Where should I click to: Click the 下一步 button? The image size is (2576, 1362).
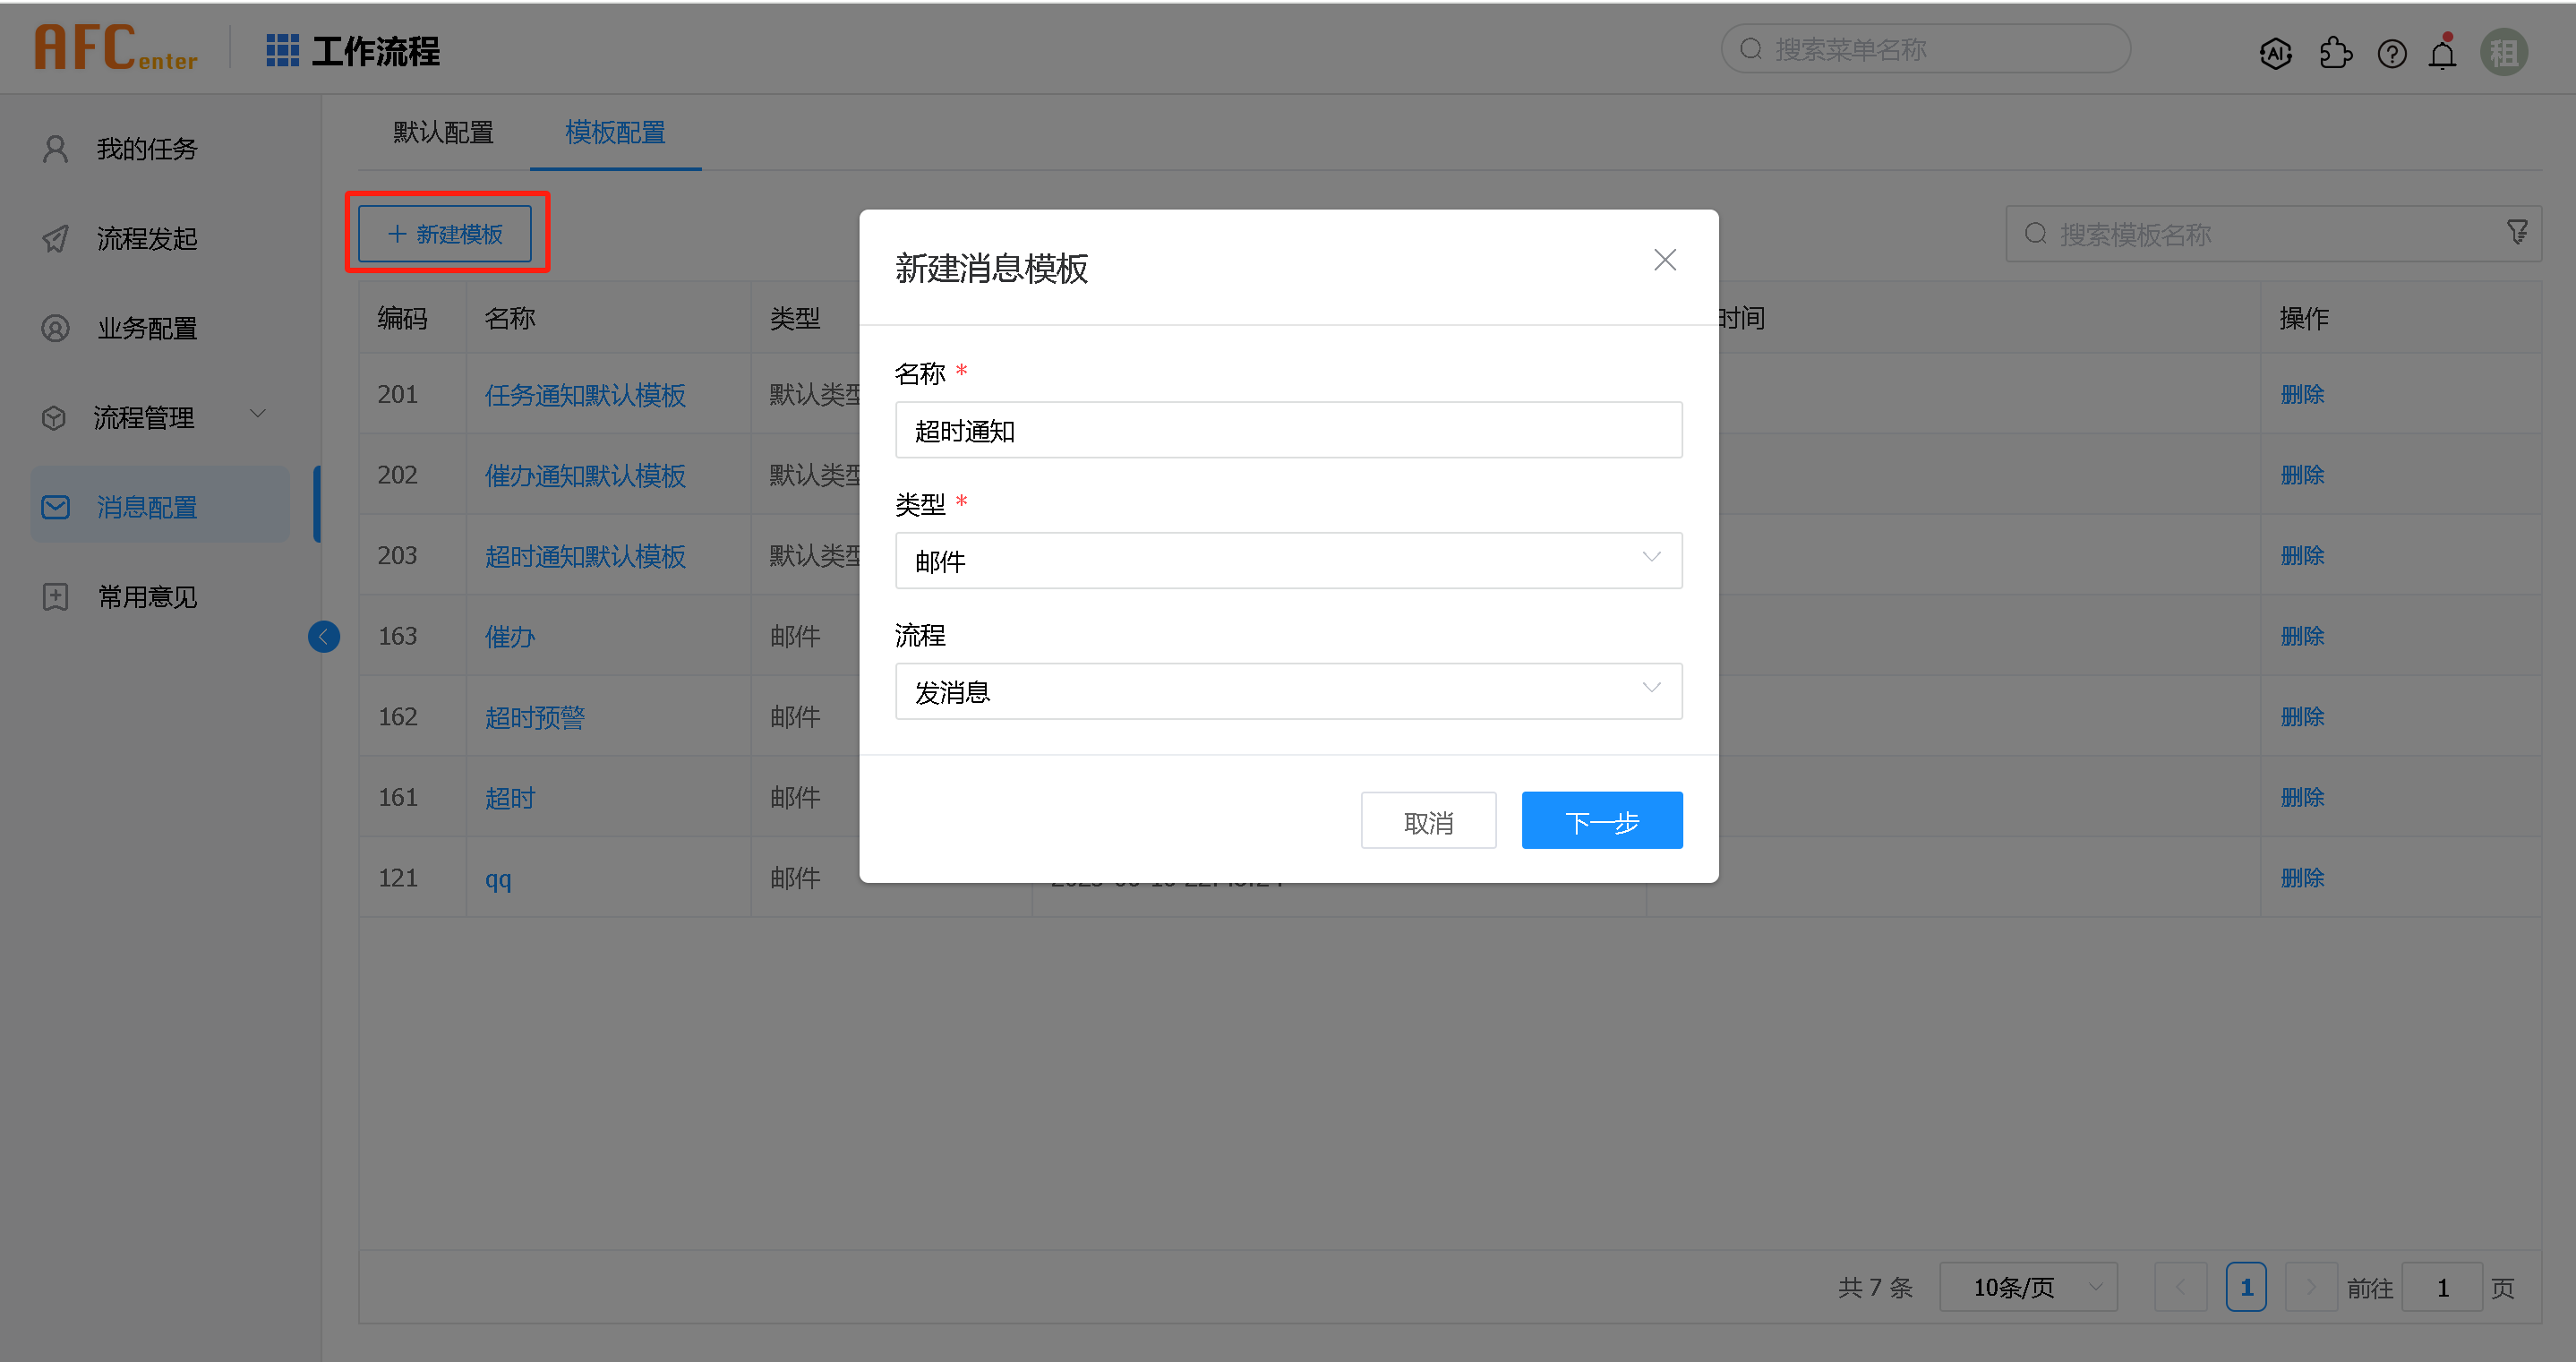point(1601,821)
